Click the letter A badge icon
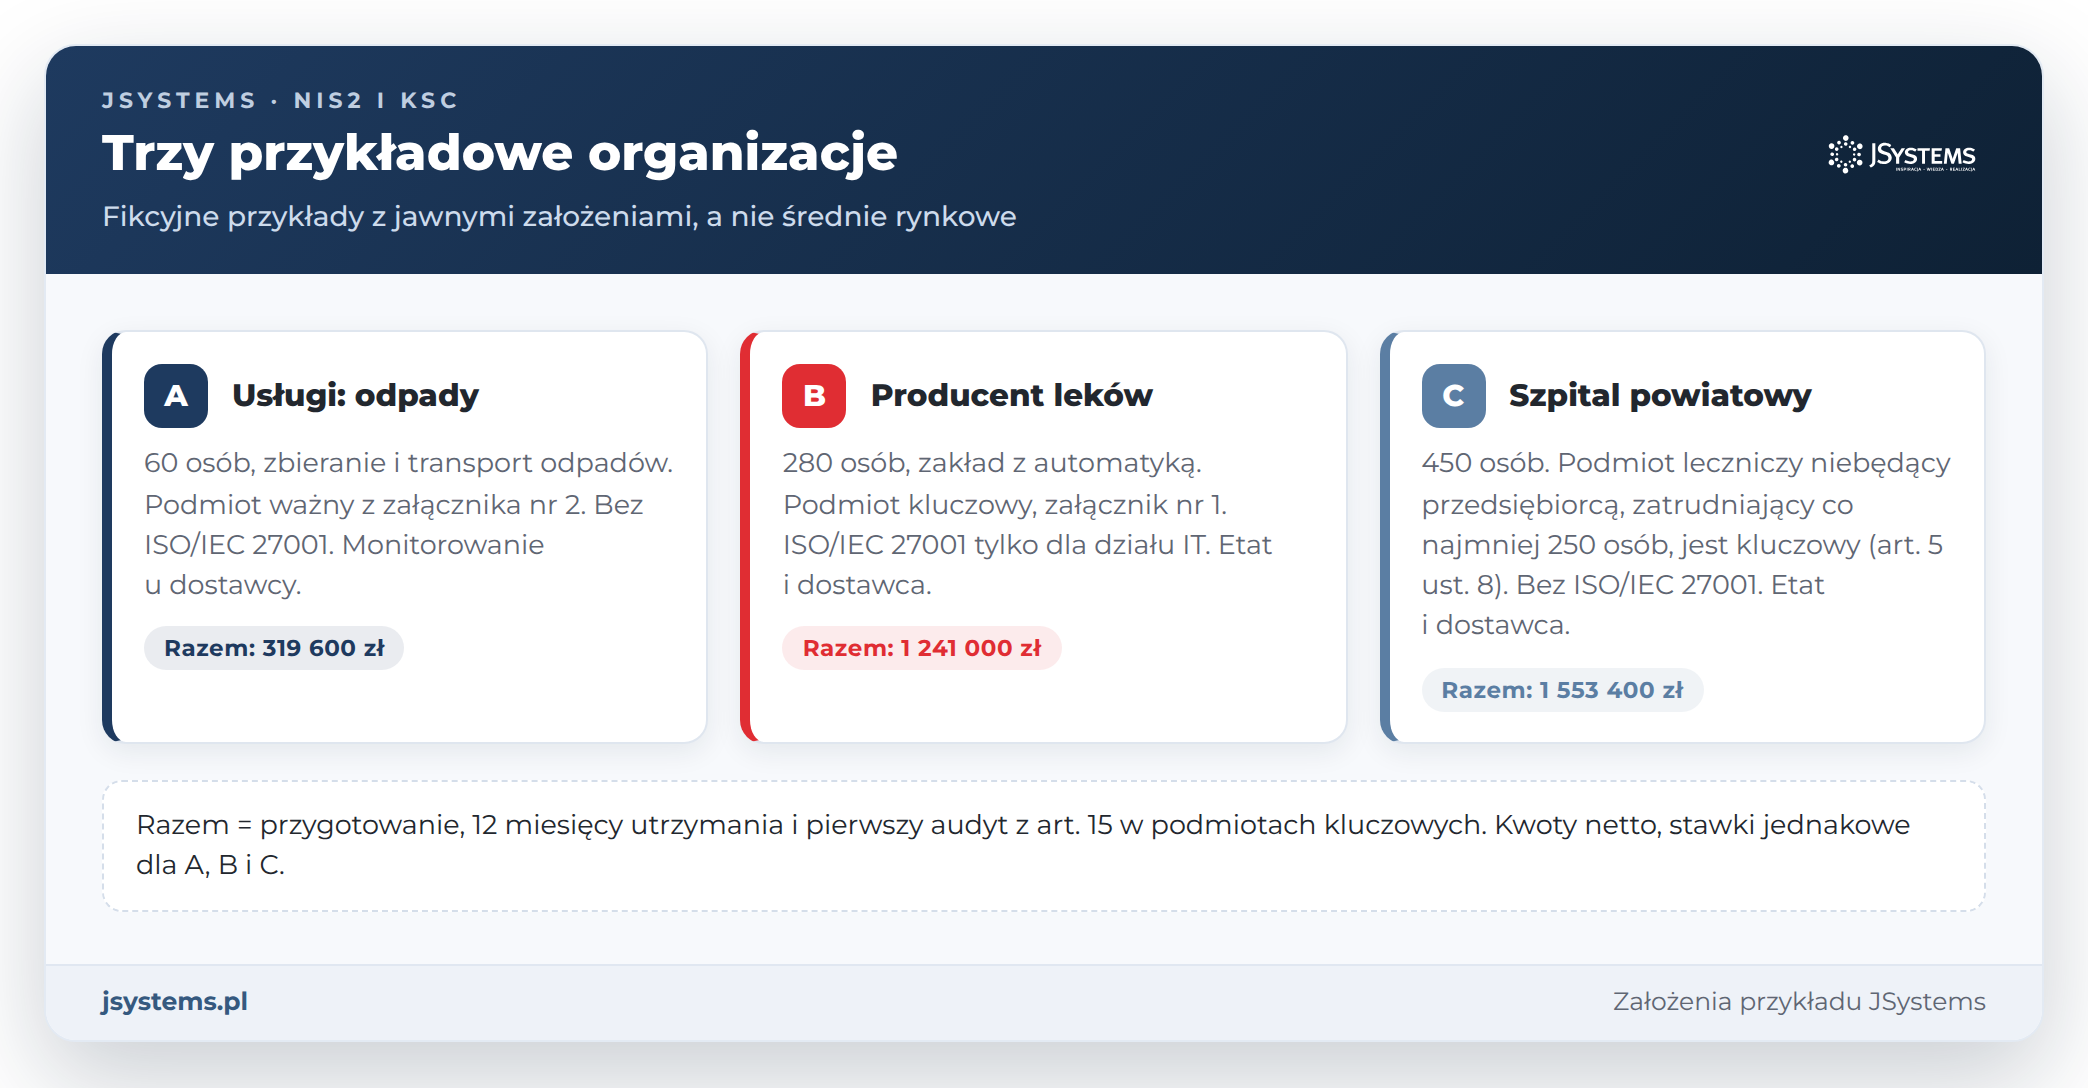The image size is (2088, 1088). [176, 396]
